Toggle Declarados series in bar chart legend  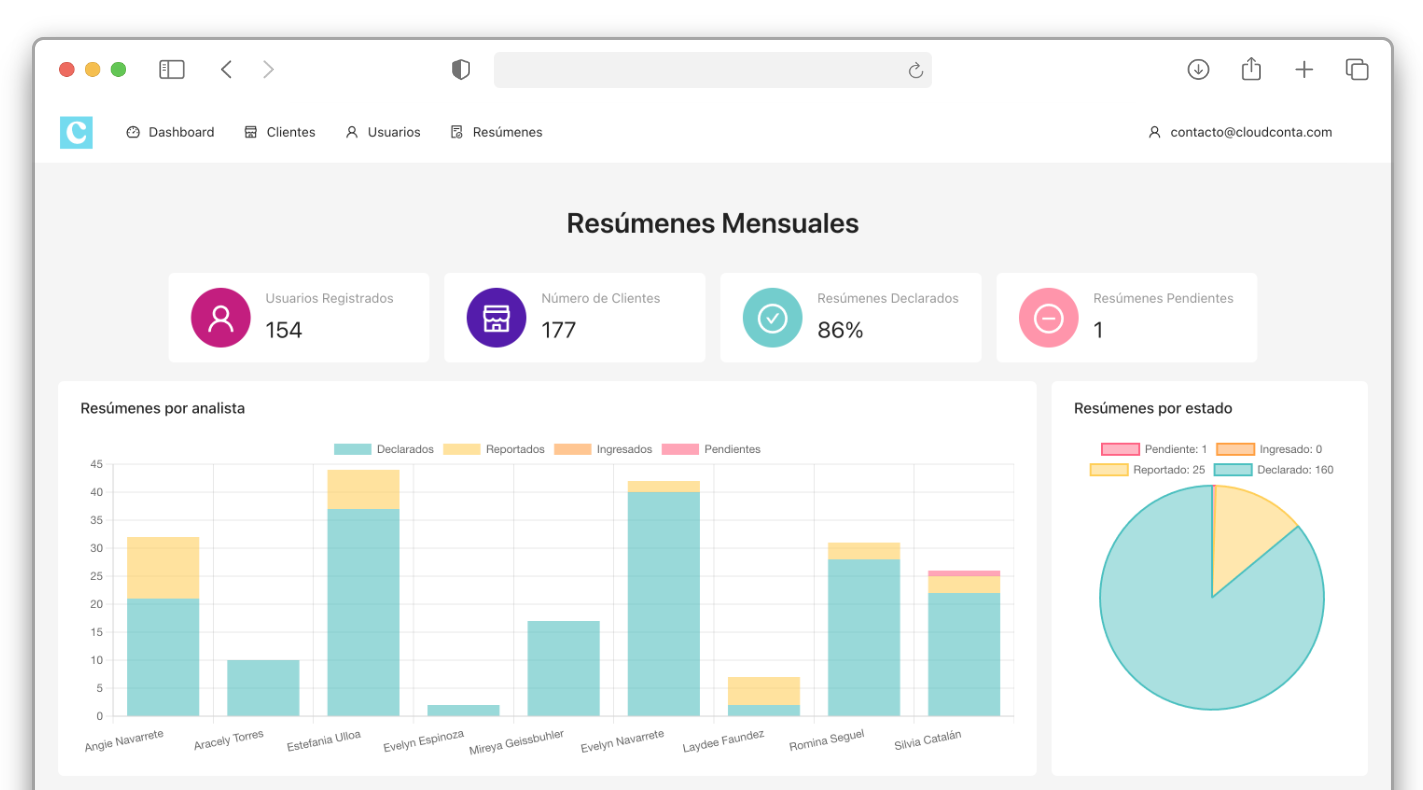[x=384, y=450]
